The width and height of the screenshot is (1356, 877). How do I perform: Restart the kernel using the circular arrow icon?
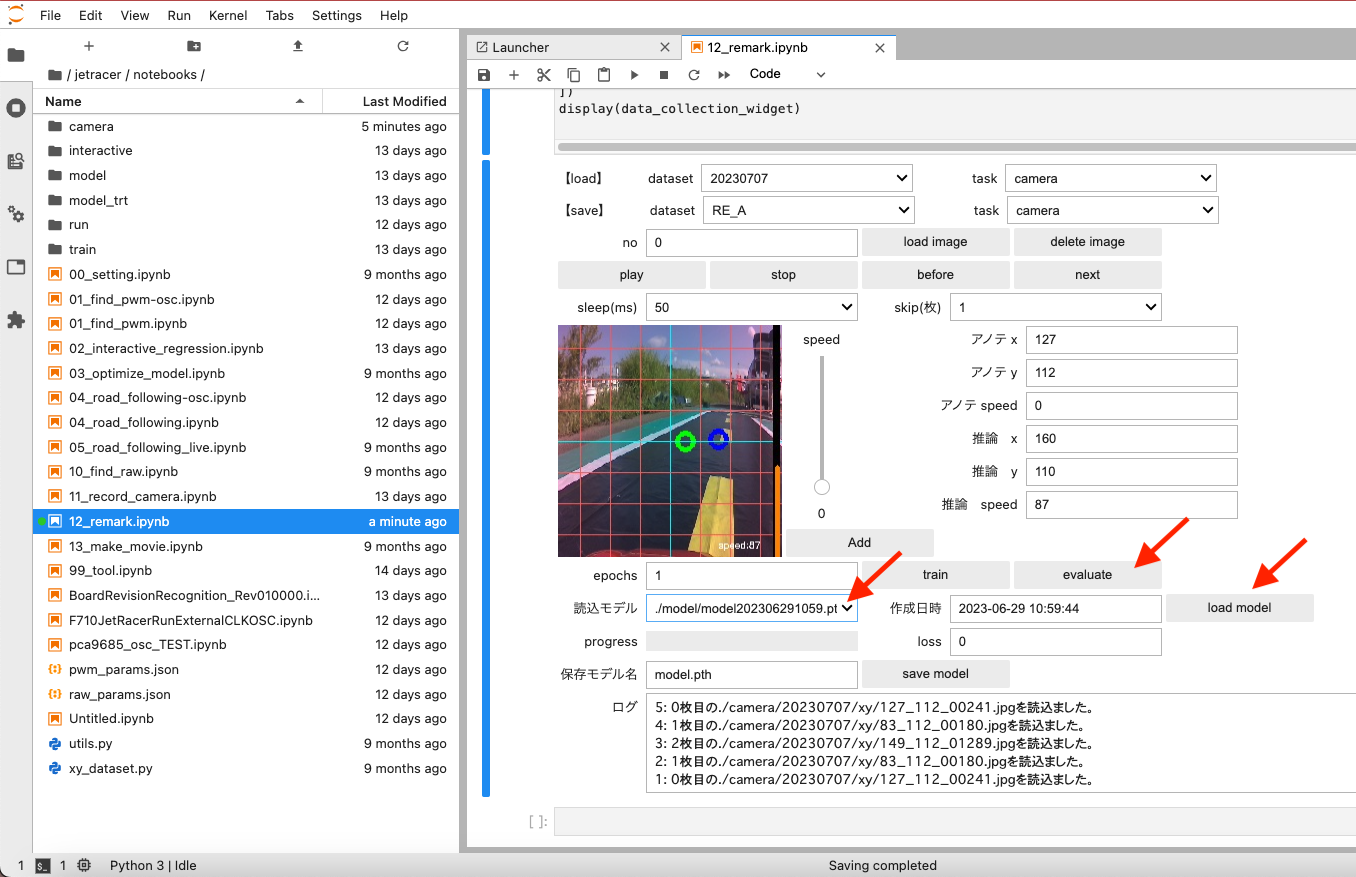pyautogui.click(x=694, y=75)
